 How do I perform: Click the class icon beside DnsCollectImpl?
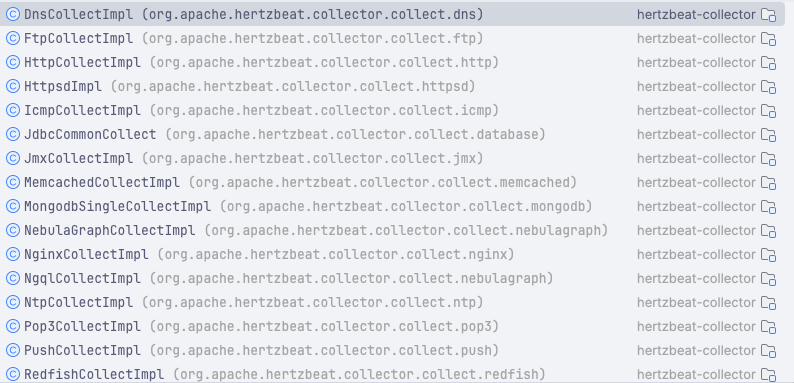pos(13,14)
